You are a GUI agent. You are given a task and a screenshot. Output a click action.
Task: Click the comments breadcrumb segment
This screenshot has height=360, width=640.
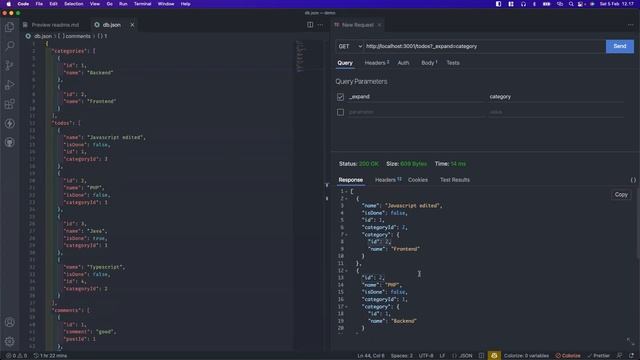tap(74, 36)
